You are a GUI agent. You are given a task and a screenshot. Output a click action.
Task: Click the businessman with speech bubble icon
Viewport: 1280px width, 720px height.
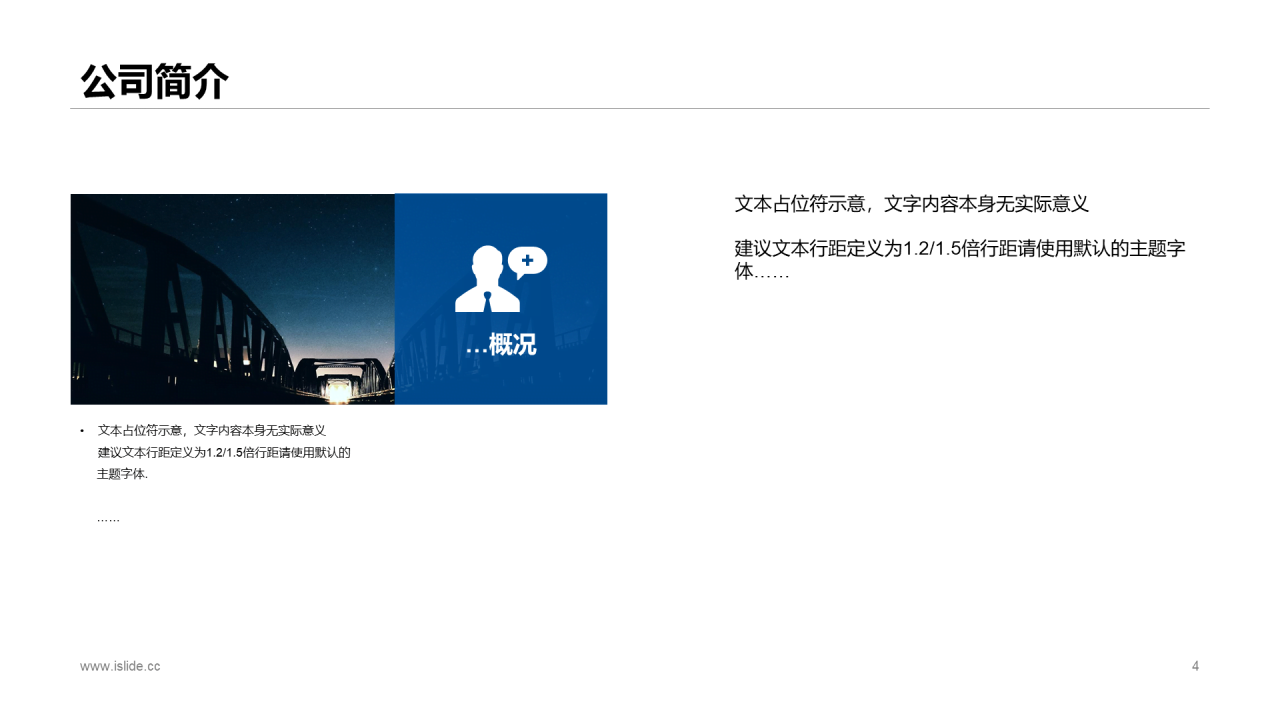501,278
